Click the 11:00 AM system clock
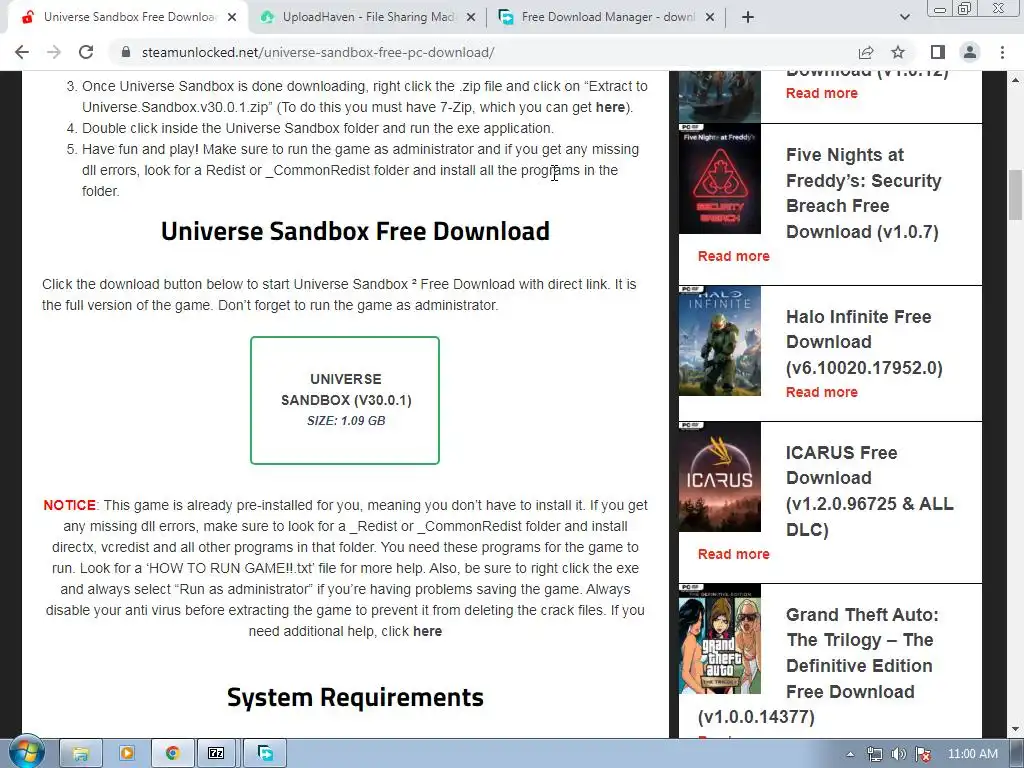 point(972,754)
